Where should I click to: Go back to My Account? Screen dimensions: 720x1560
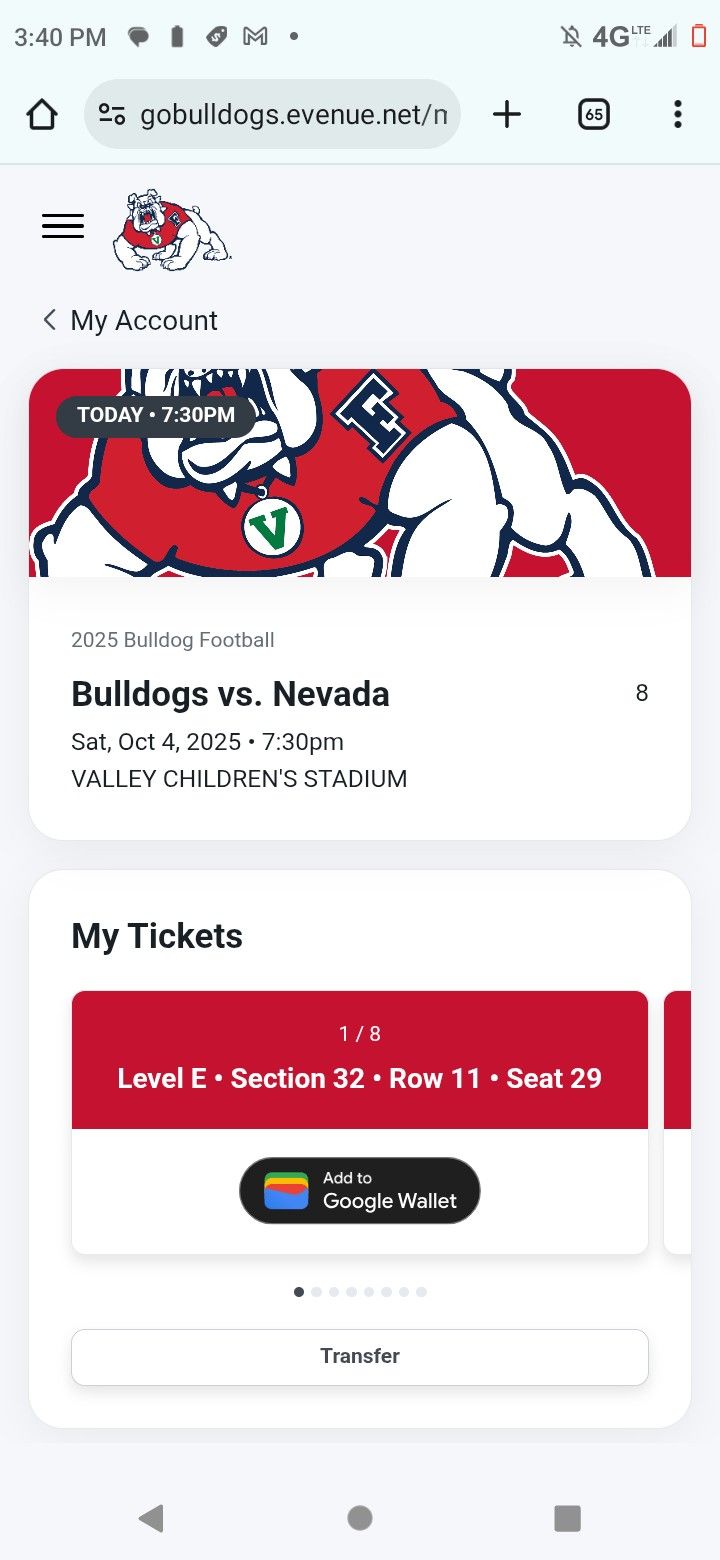pos(130,320)
